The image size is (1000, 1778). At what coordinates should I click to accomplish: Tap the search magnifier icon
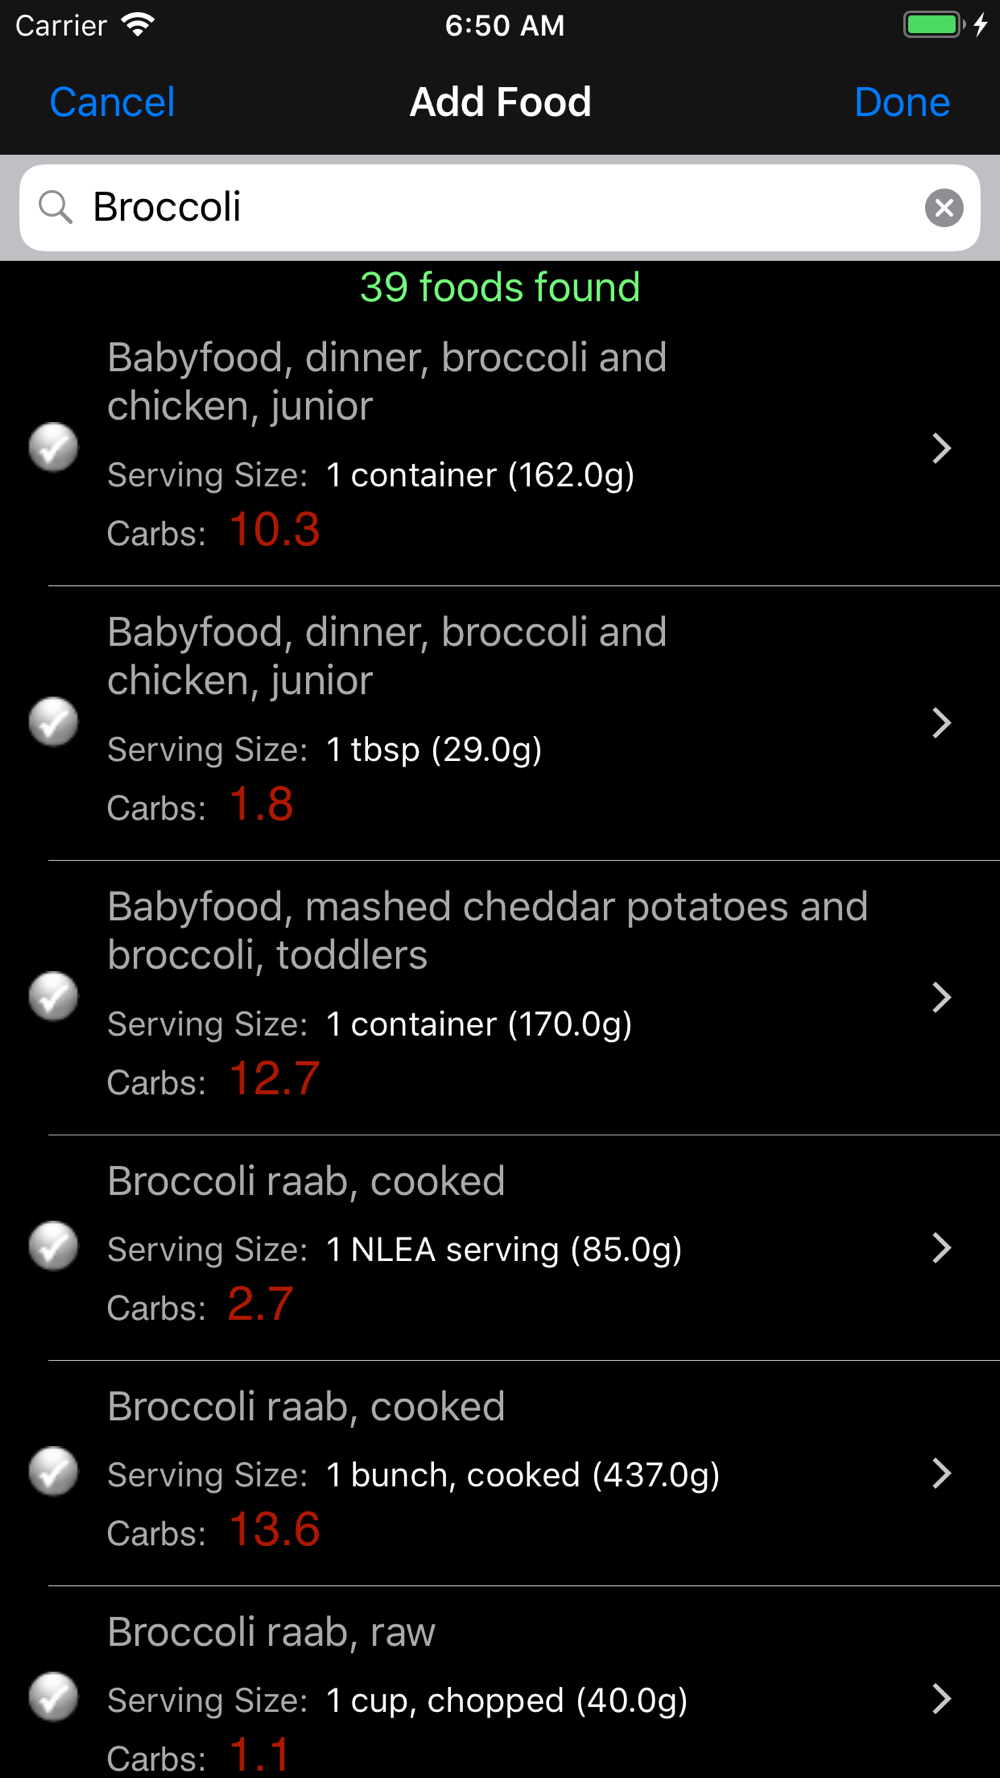(56, 207)
